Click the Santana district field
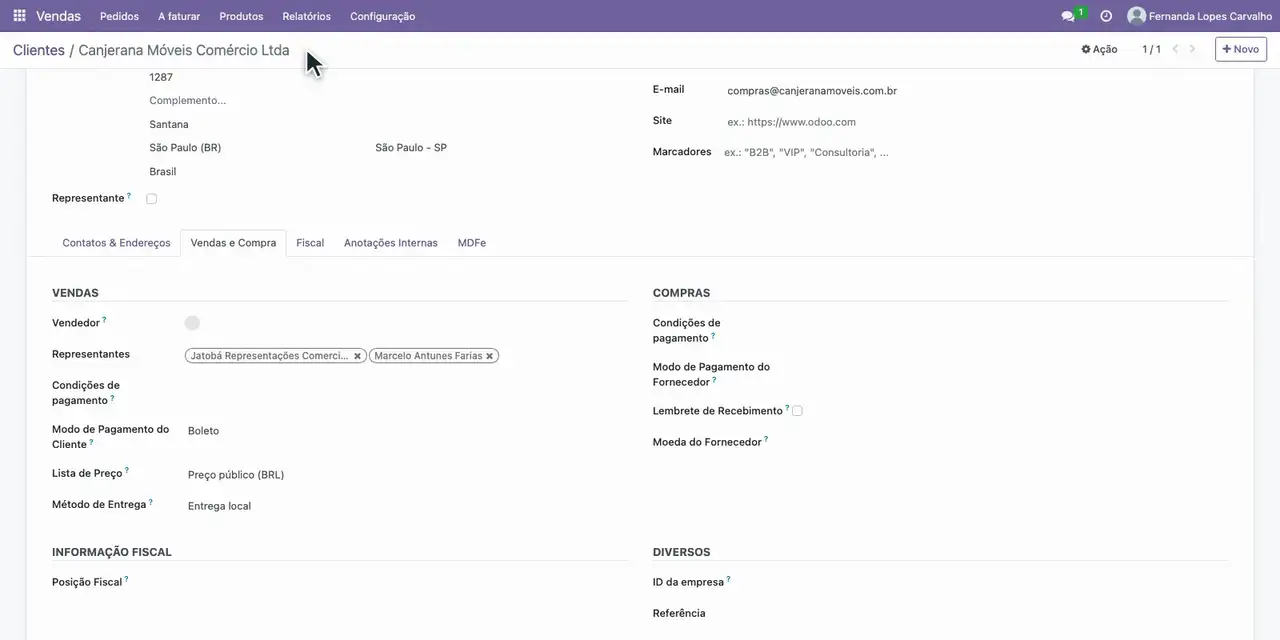 [387, 125]
